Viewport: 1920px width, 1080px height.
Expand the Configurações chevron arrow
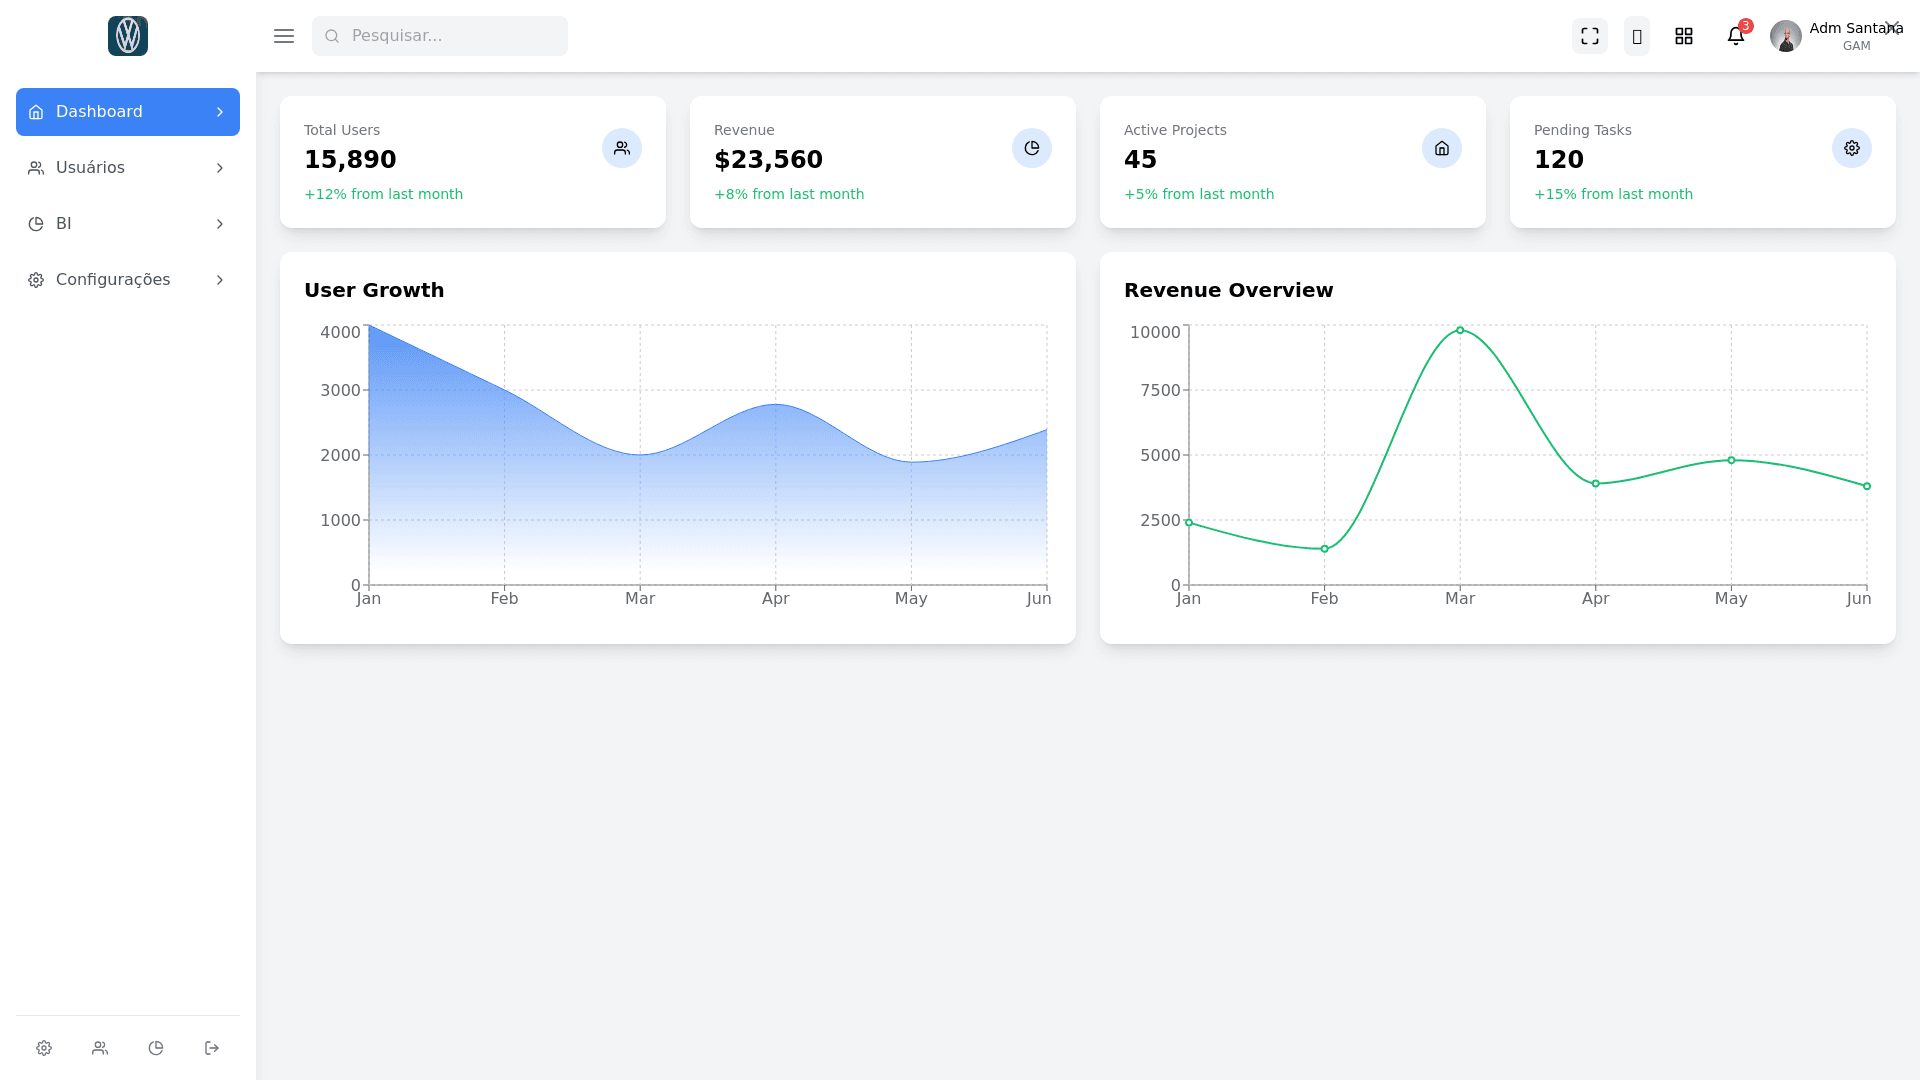pyautogui.click(x=220, y=280)
